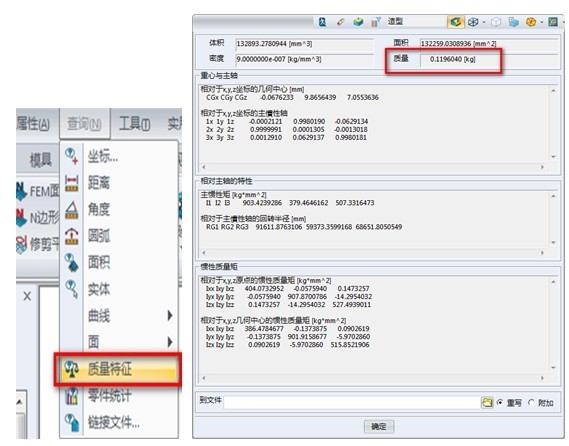Click the 面积 area value field
The height and width of the screenshot is (446, 569).
pos(488,44)
